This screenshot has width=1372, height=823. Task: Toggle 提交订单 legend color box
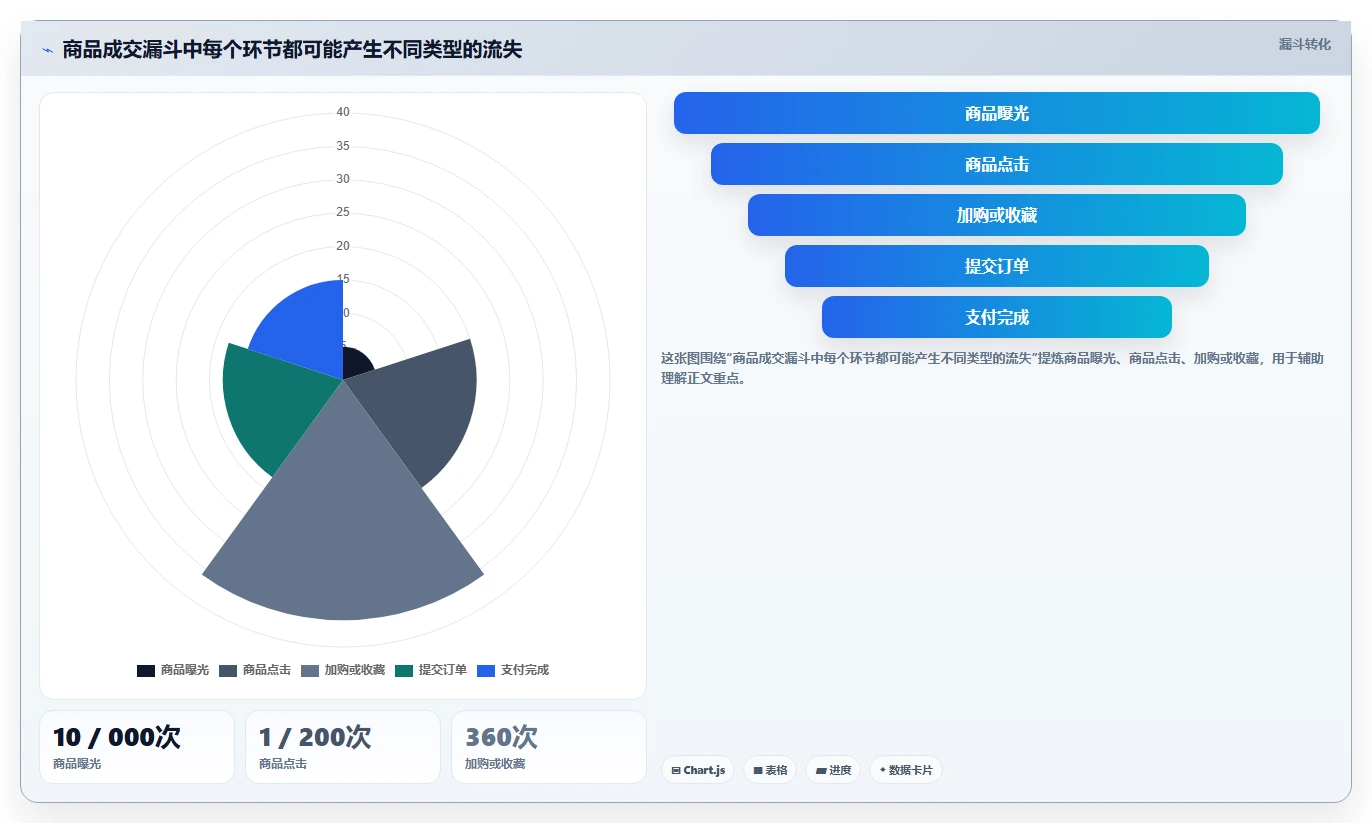pyautogui.click(x=404, y=670)
